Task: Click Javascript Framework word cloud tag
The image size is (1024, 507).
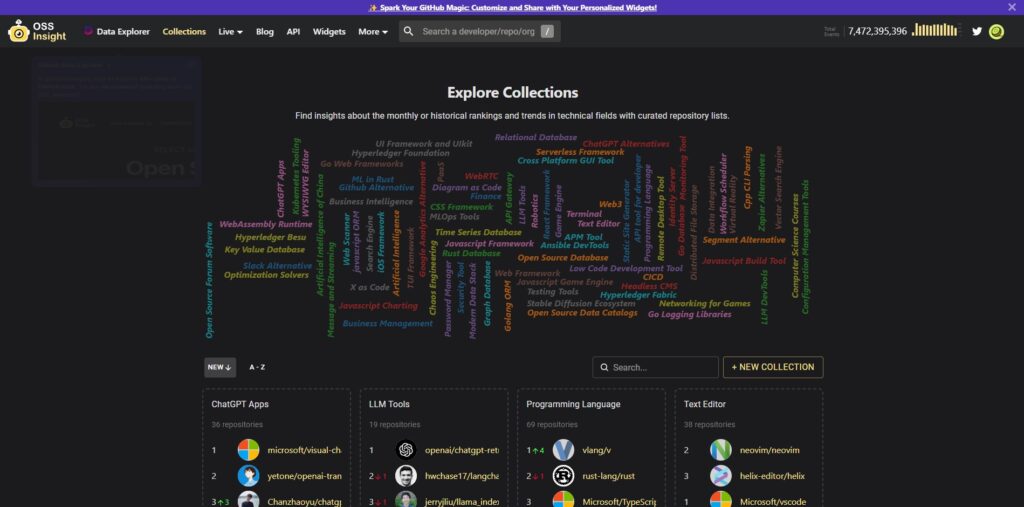Action: click(x=489, y=244)
